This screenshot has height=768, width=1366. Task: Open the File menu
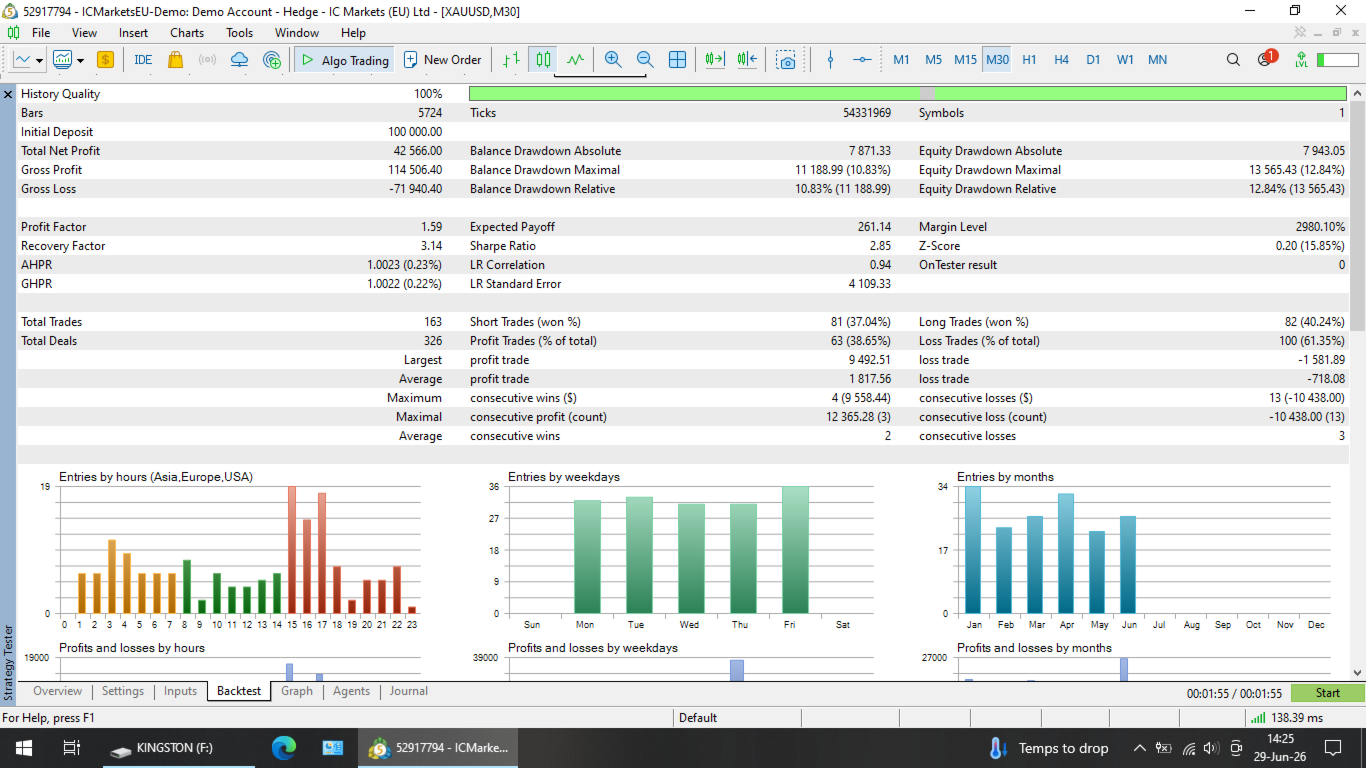click(x=41, y=33)
